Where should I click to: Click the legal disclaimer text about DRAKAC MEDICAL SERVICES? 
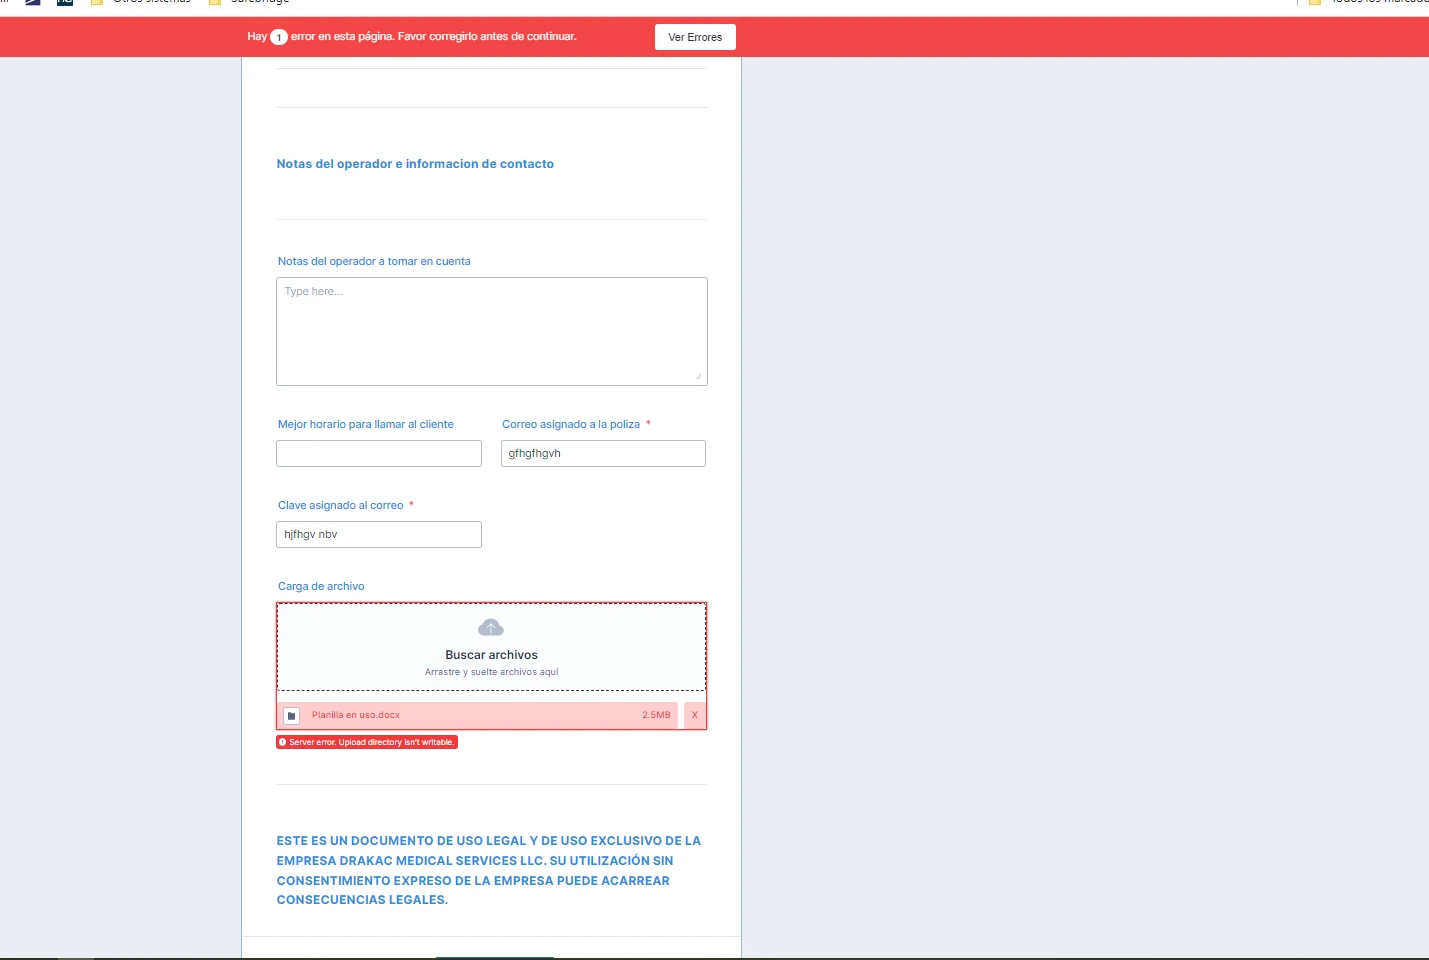[488, 869]
